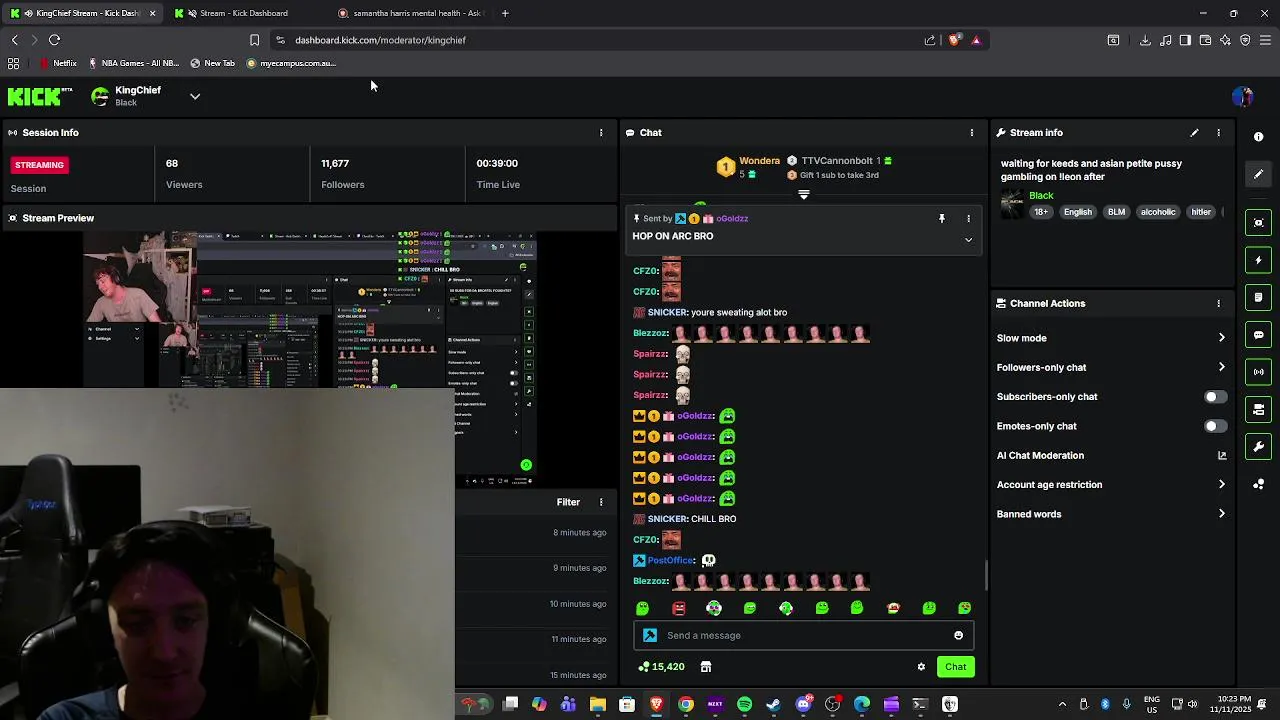Open Stream info panel three-dot menu

point(1218,132)
